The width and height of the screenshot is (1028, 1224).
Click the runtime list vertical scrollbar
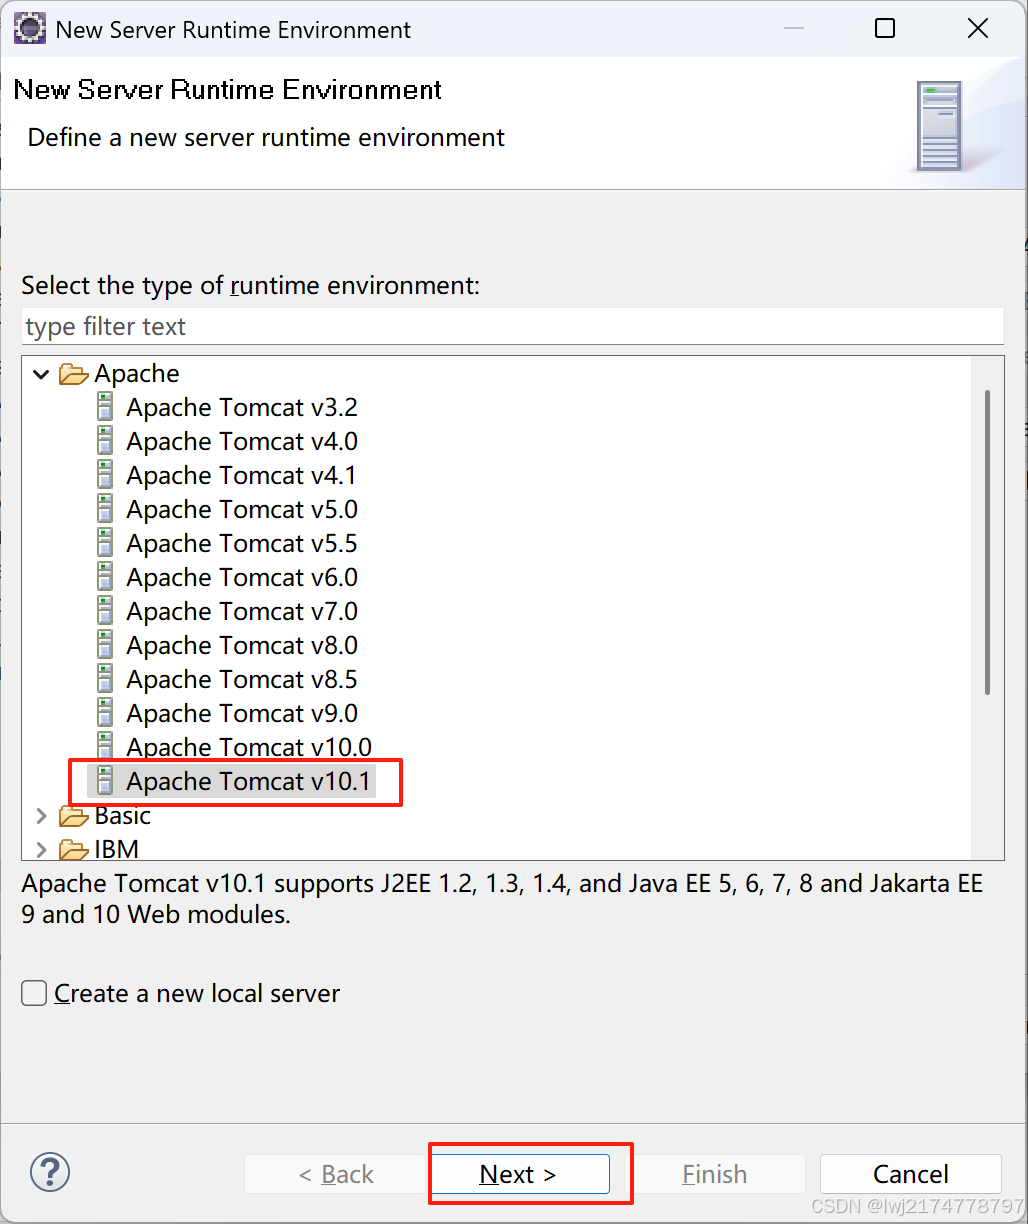[988, 542]
